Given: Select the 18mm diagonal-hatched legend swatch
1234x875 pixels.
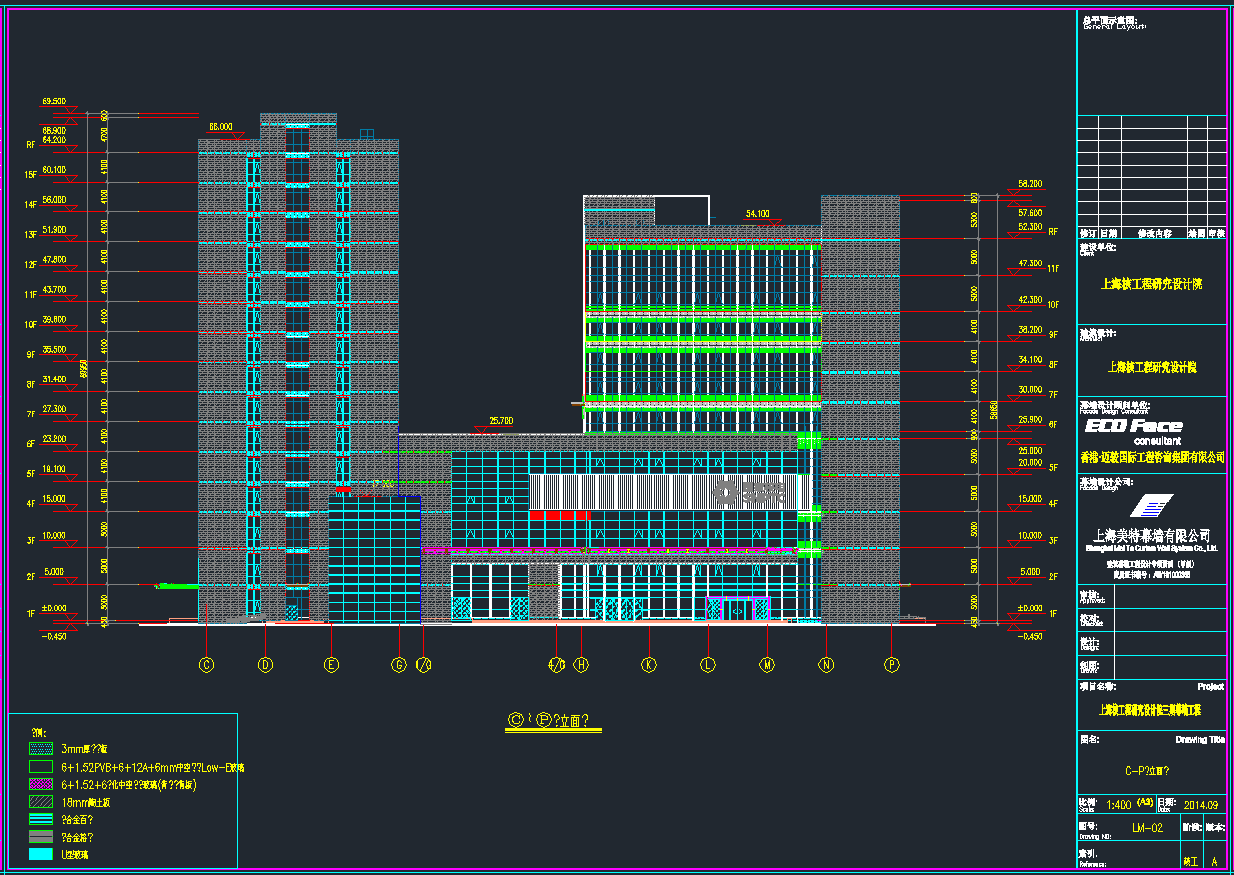Looking at the screenshot, I should click(x=40, y=802).
